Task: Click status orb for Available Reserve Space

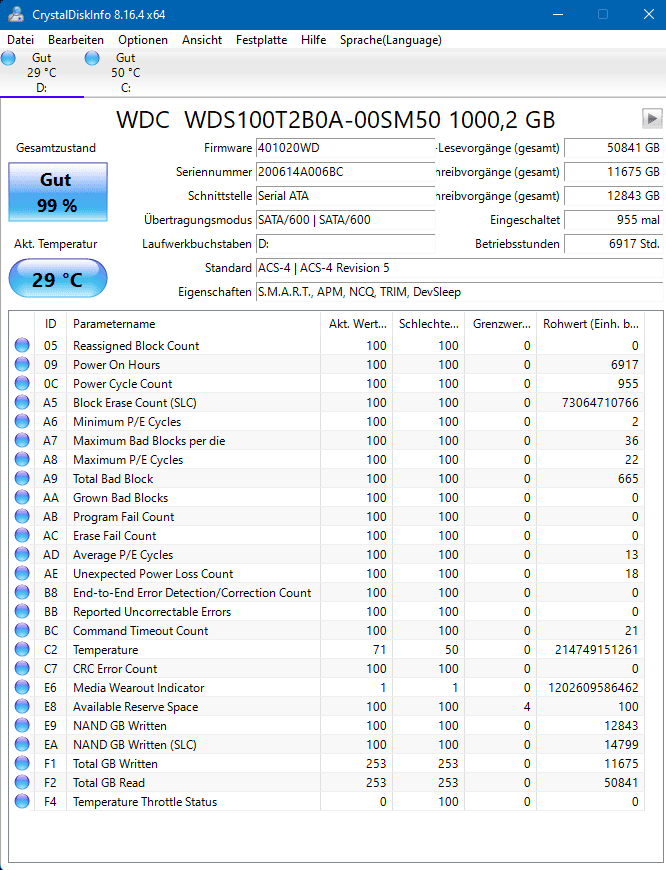Action: pyautogui.click(x=22, y=706)
